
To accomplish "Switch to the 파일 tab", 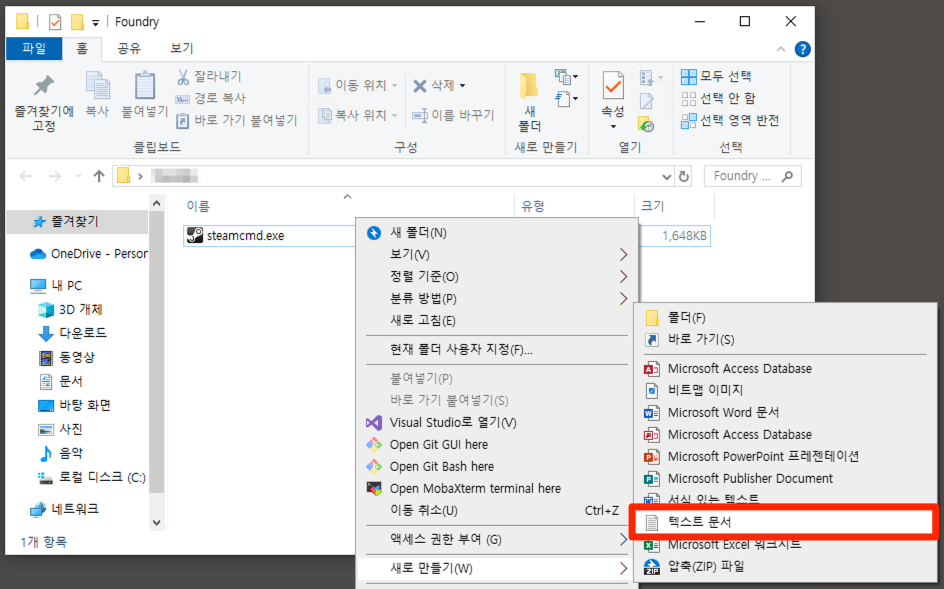I will coord(34,48).
